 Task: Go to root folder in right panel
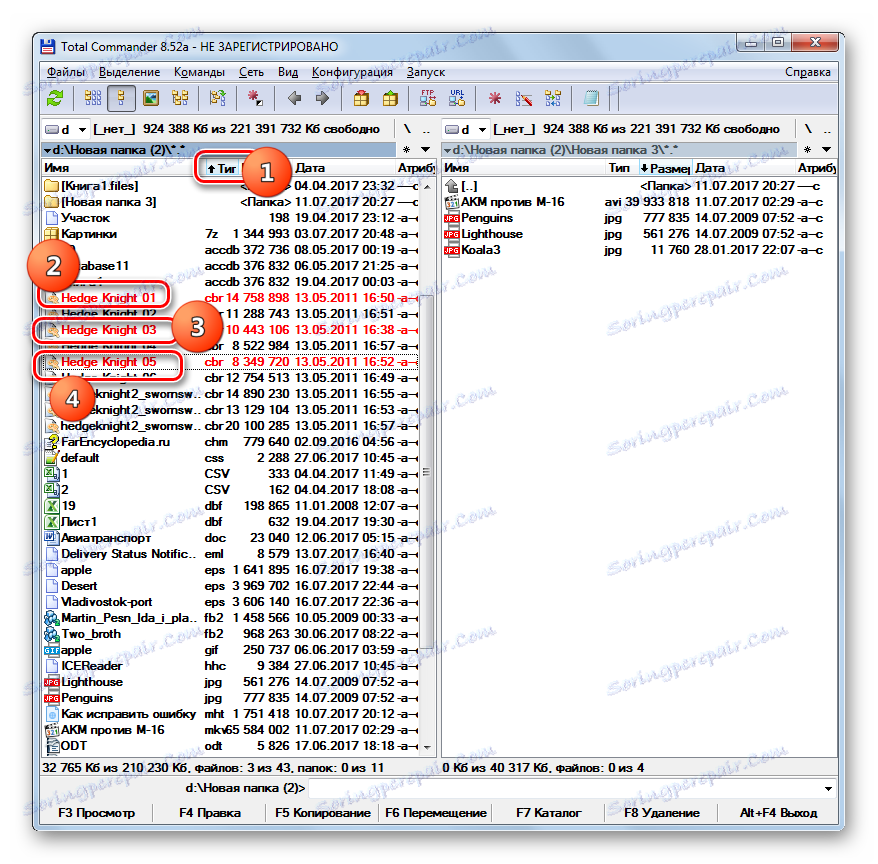coord(808,129)
